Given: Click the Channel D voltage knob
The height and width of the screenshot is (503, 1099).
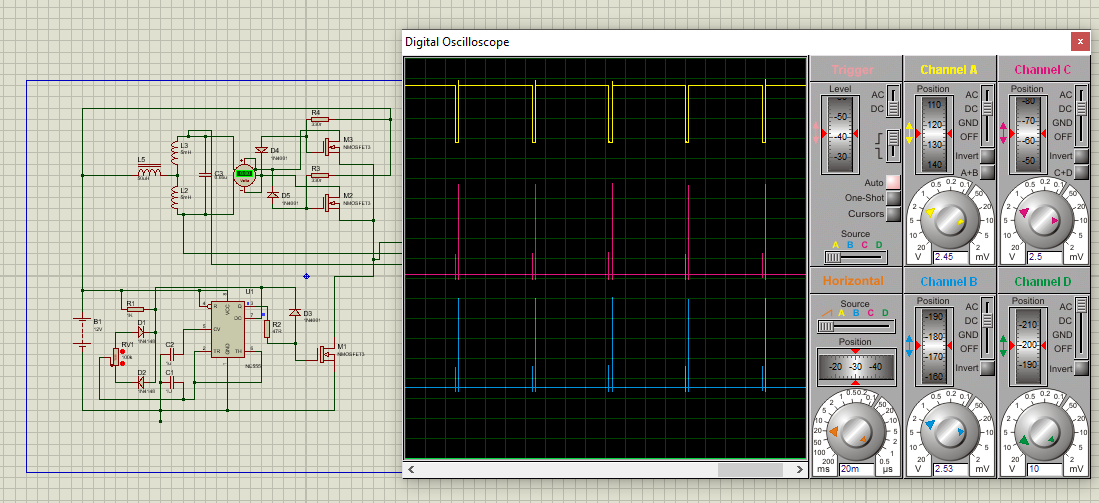Looking at the screenshot, I should 1042,432.
